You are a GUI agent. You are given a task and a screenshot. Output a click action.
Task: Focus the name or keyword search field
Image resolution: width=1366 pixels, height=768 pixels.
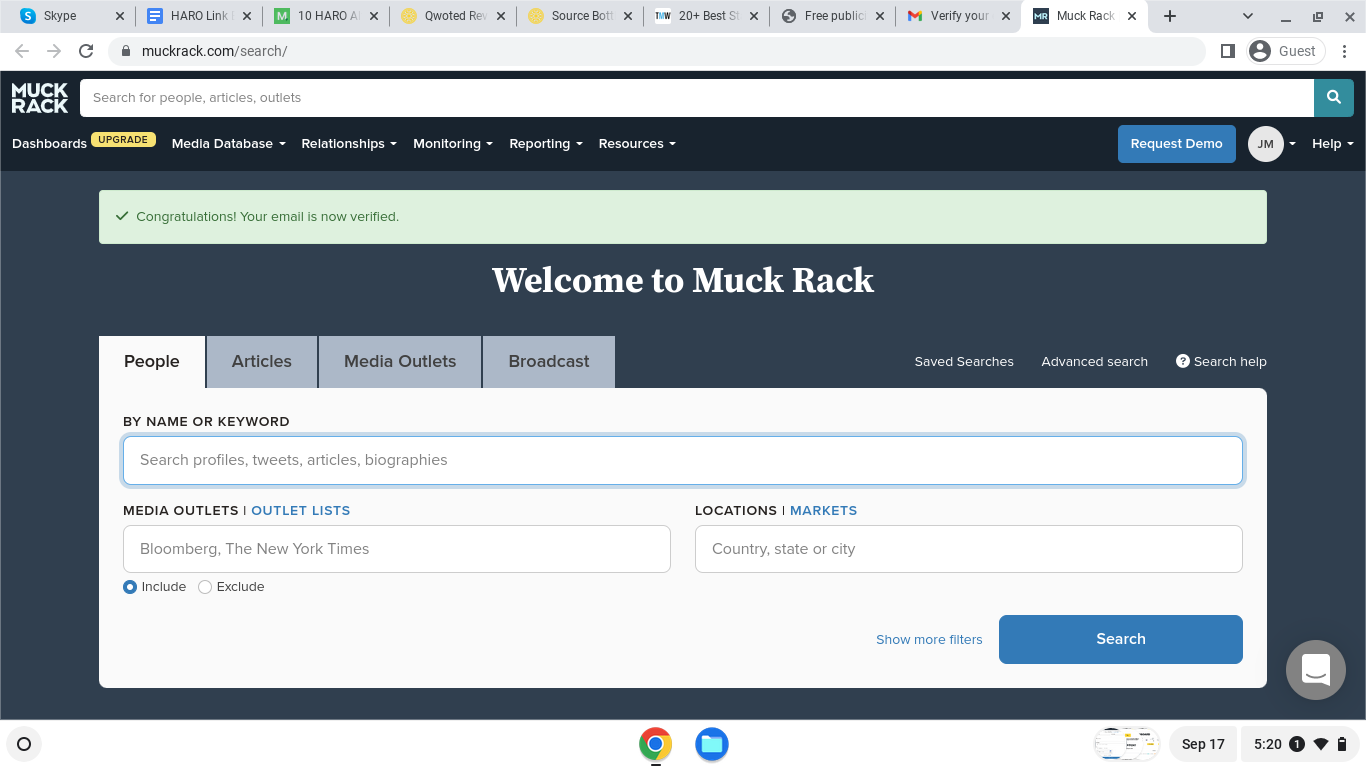683,460
